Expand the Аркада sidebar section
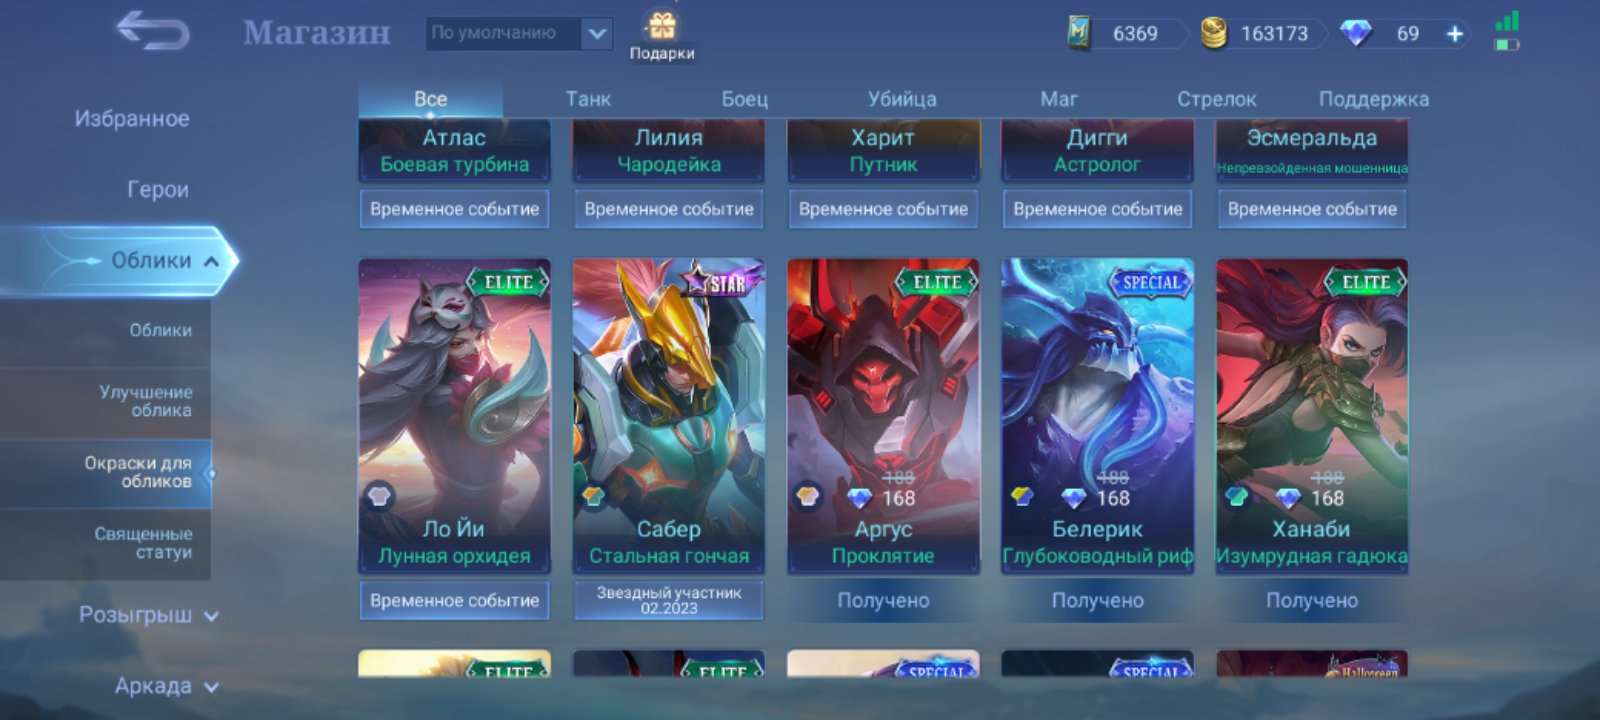Image resolution: width=1600 pixels, height=720 pixels. click(166, 686)
